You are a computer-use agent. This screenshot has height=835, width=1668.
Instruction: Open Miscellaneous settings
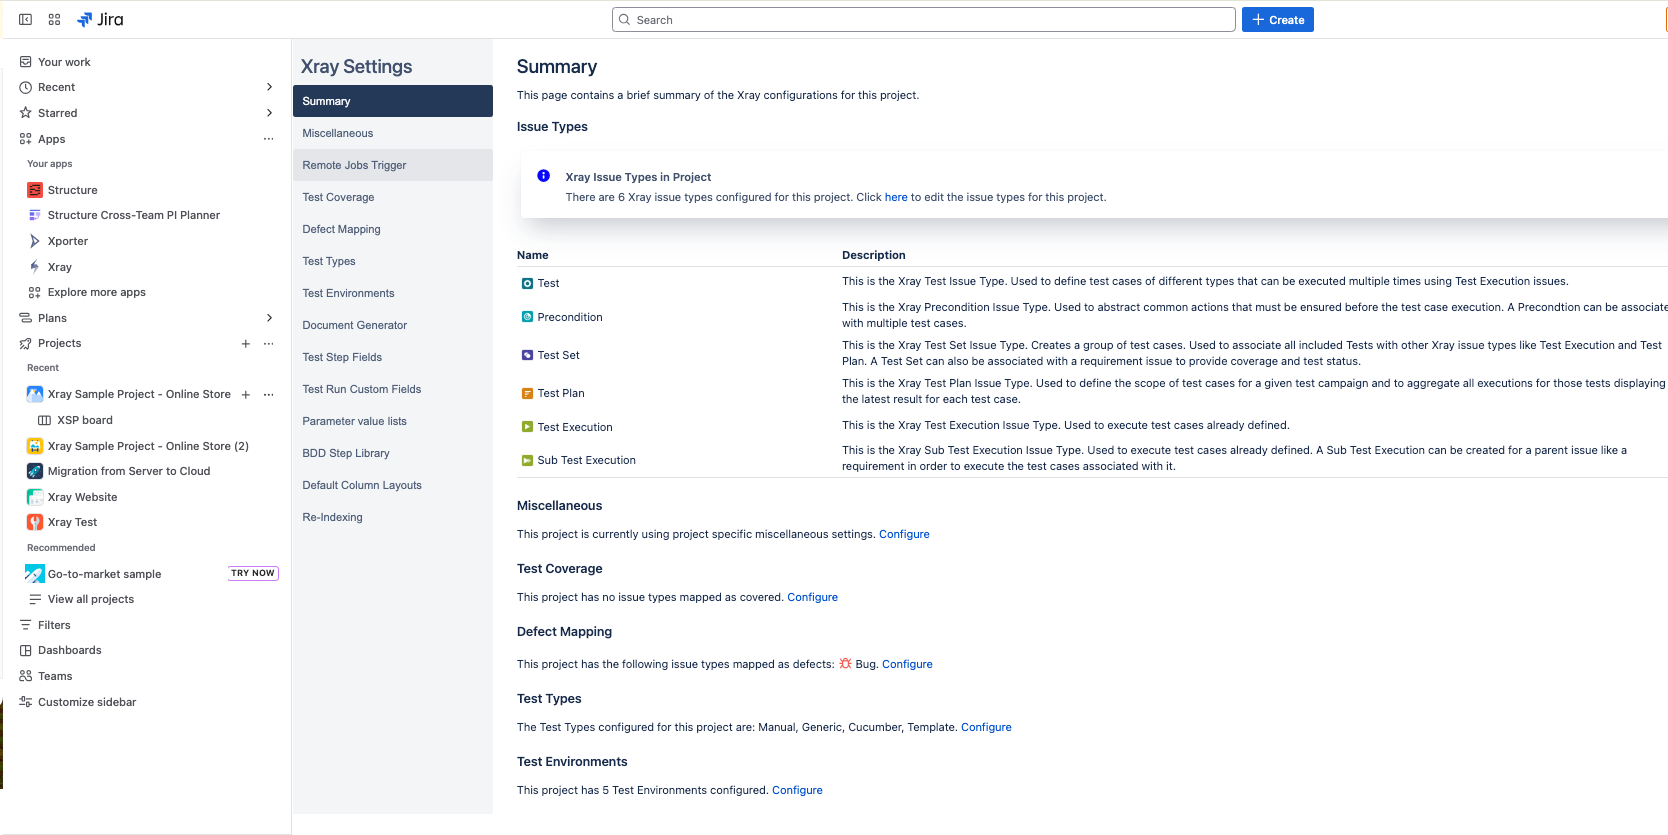393,133
